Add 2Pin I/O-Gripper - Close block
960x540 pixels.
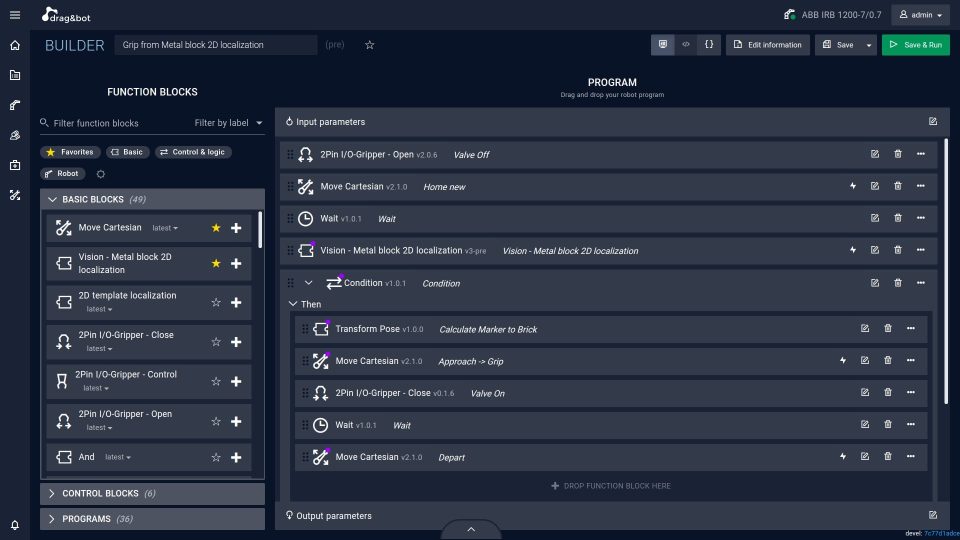point(236,342)
